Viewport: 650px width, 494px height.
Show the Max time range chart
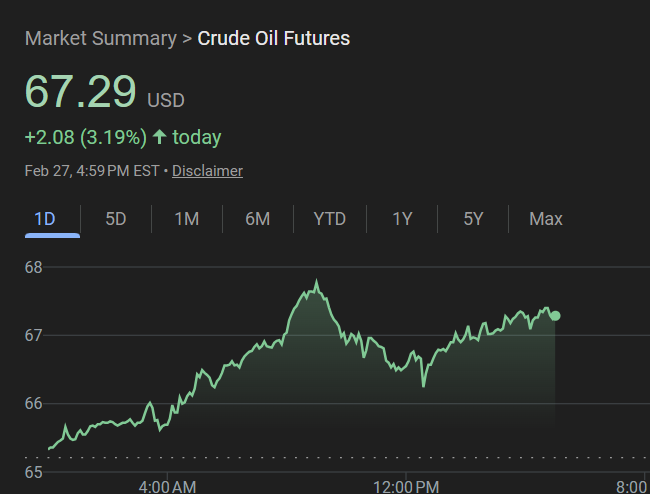click(546, 219)
